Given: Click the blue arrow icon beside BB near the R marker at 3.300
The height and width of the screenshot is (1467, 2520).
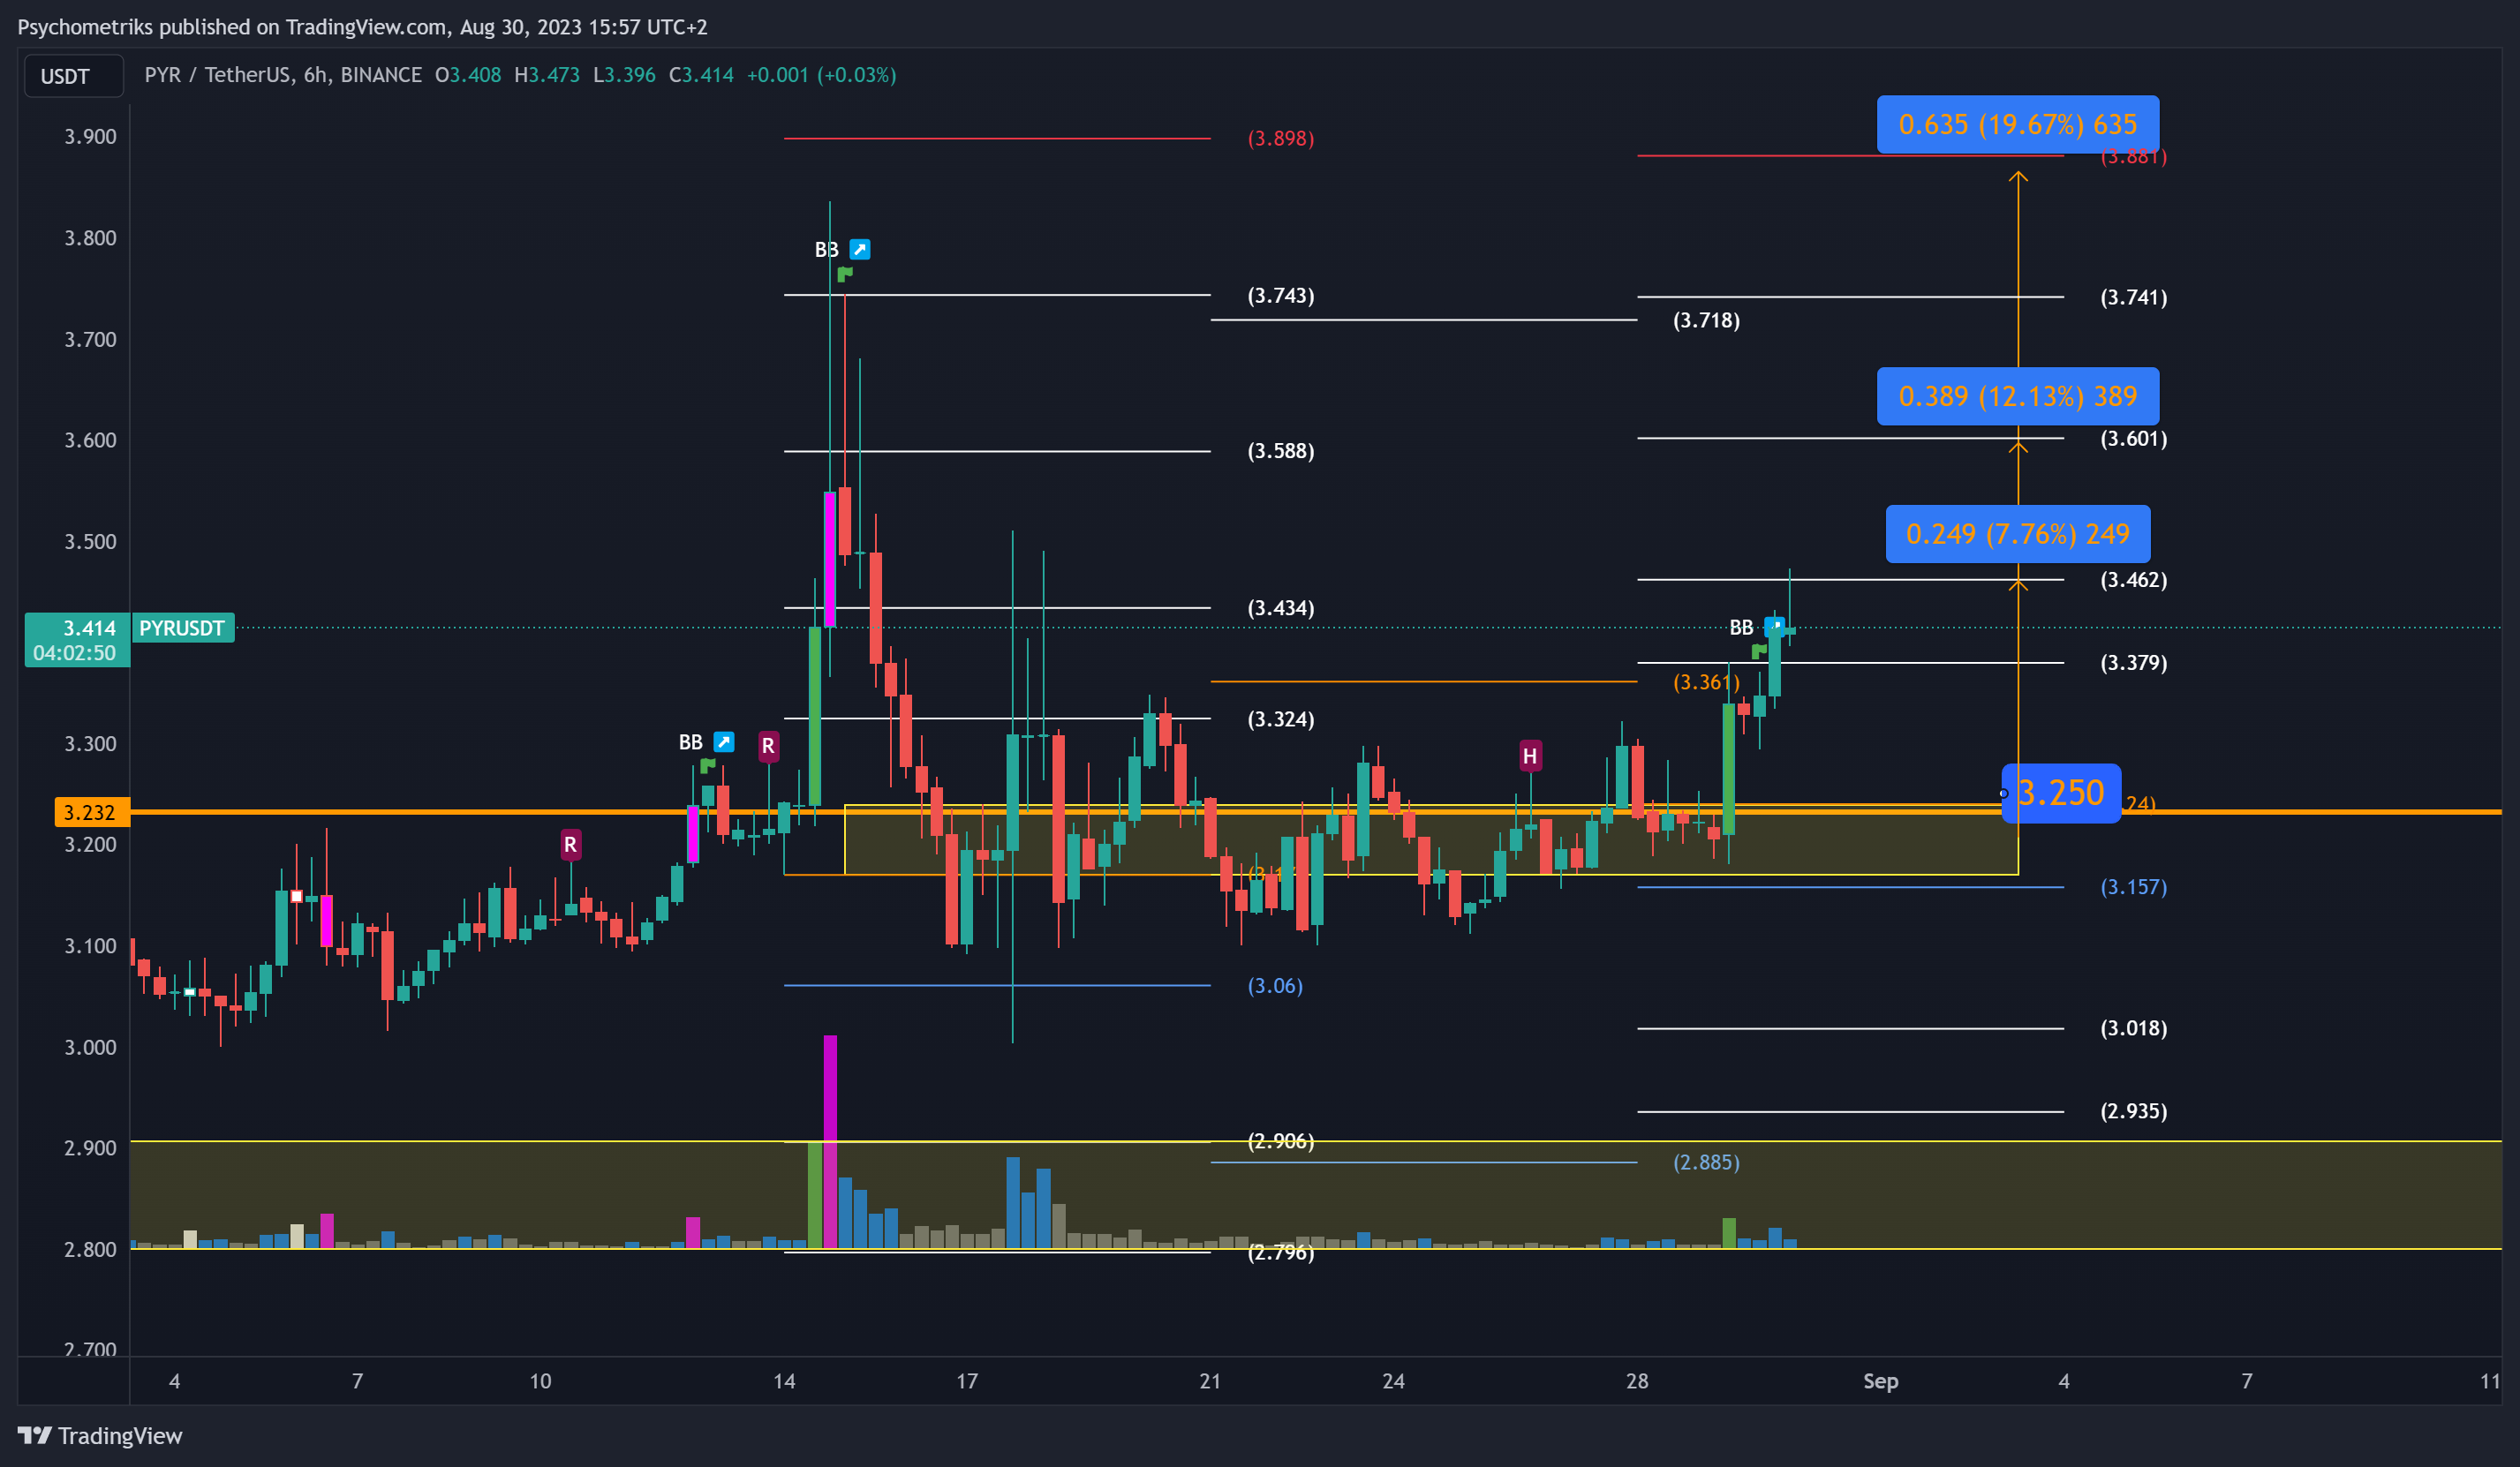Looking at the screenshot, I should [x=723, y=742].
